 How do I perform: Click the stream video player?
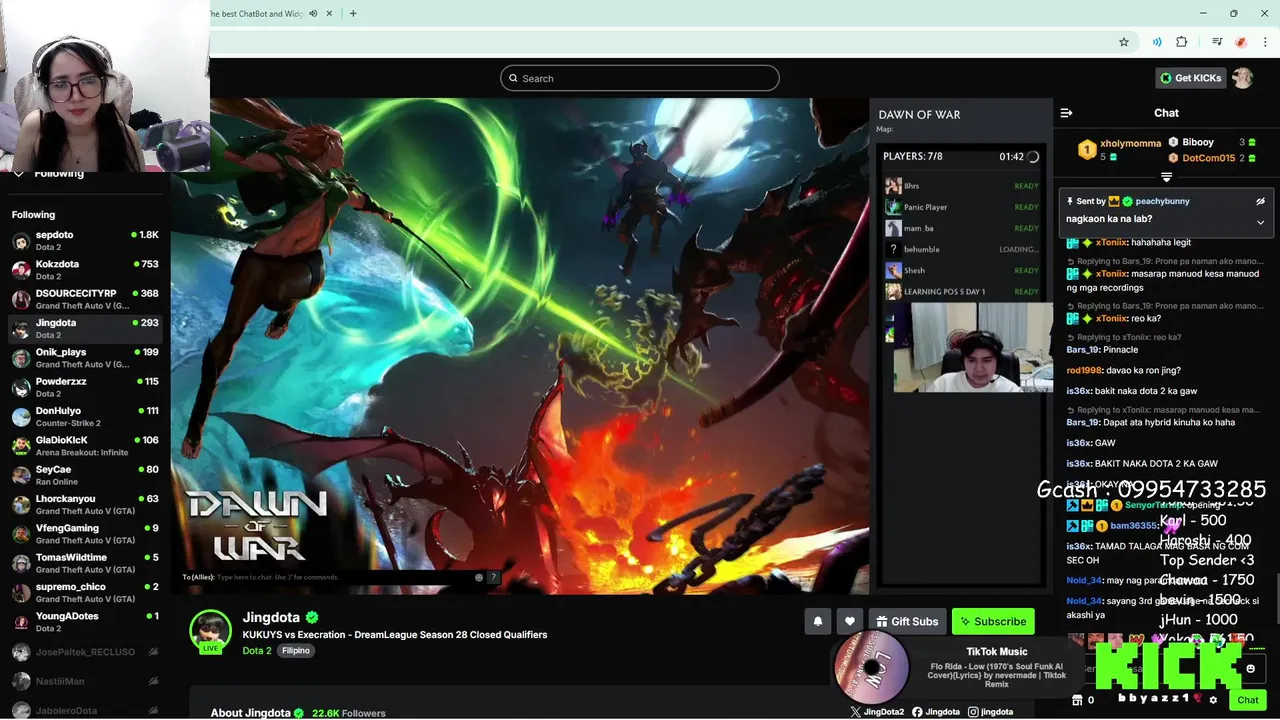pos(611,346)
